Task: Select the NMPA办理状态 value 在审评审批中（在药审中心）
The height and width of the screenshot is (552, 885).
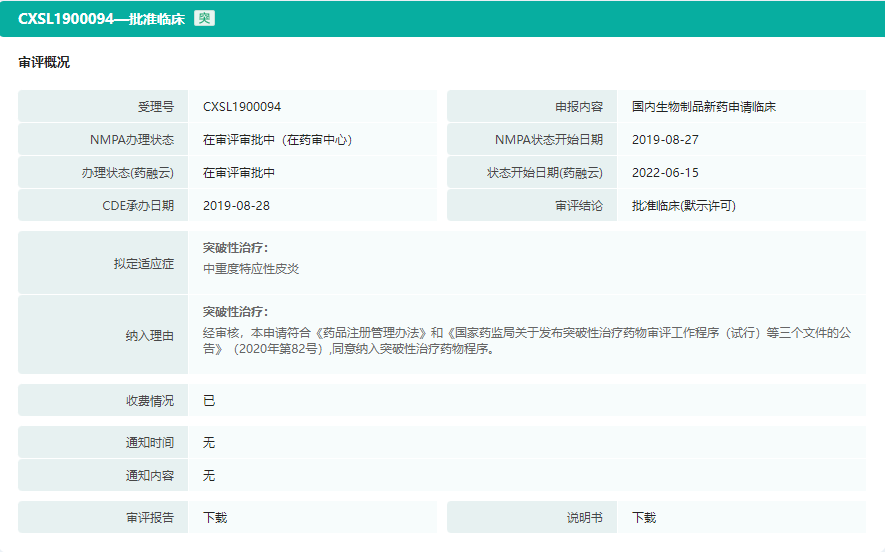Action: coord(277,140)
